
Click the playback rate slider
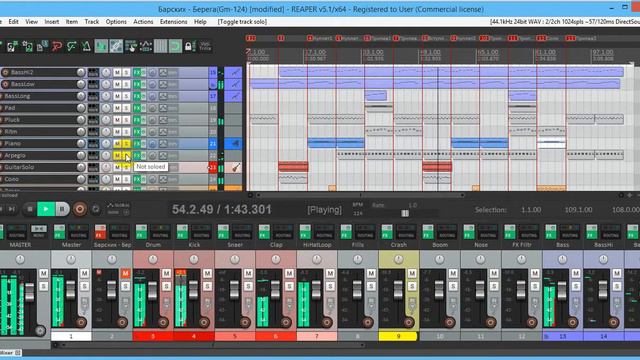coord(405,213)
